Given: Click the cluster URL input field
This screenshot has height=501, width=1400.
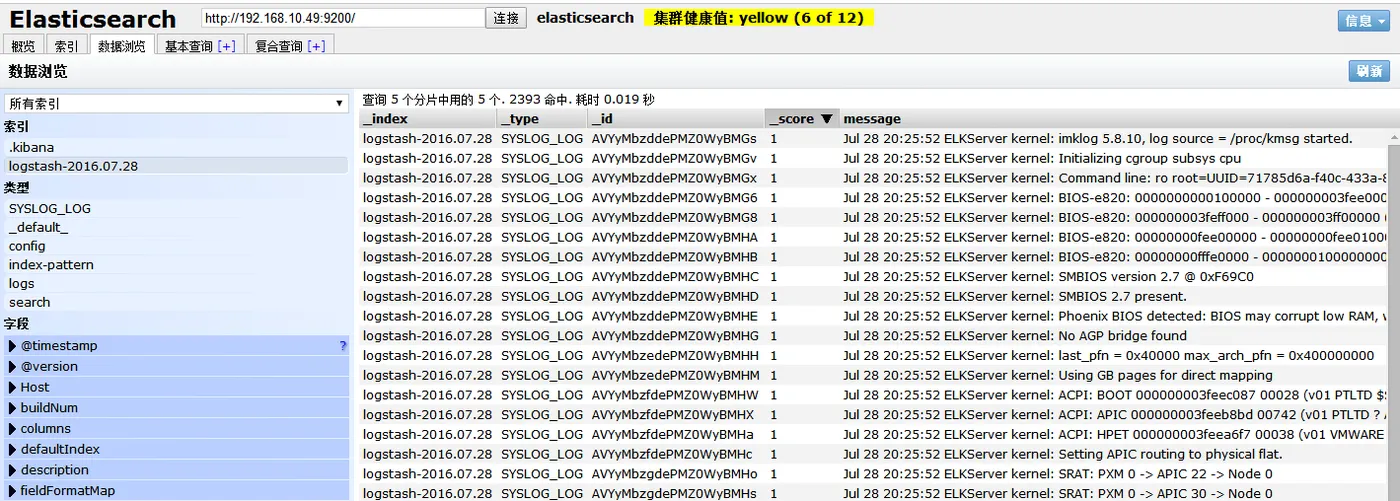Looking at the screenshot, I should (x=342, y=18).
